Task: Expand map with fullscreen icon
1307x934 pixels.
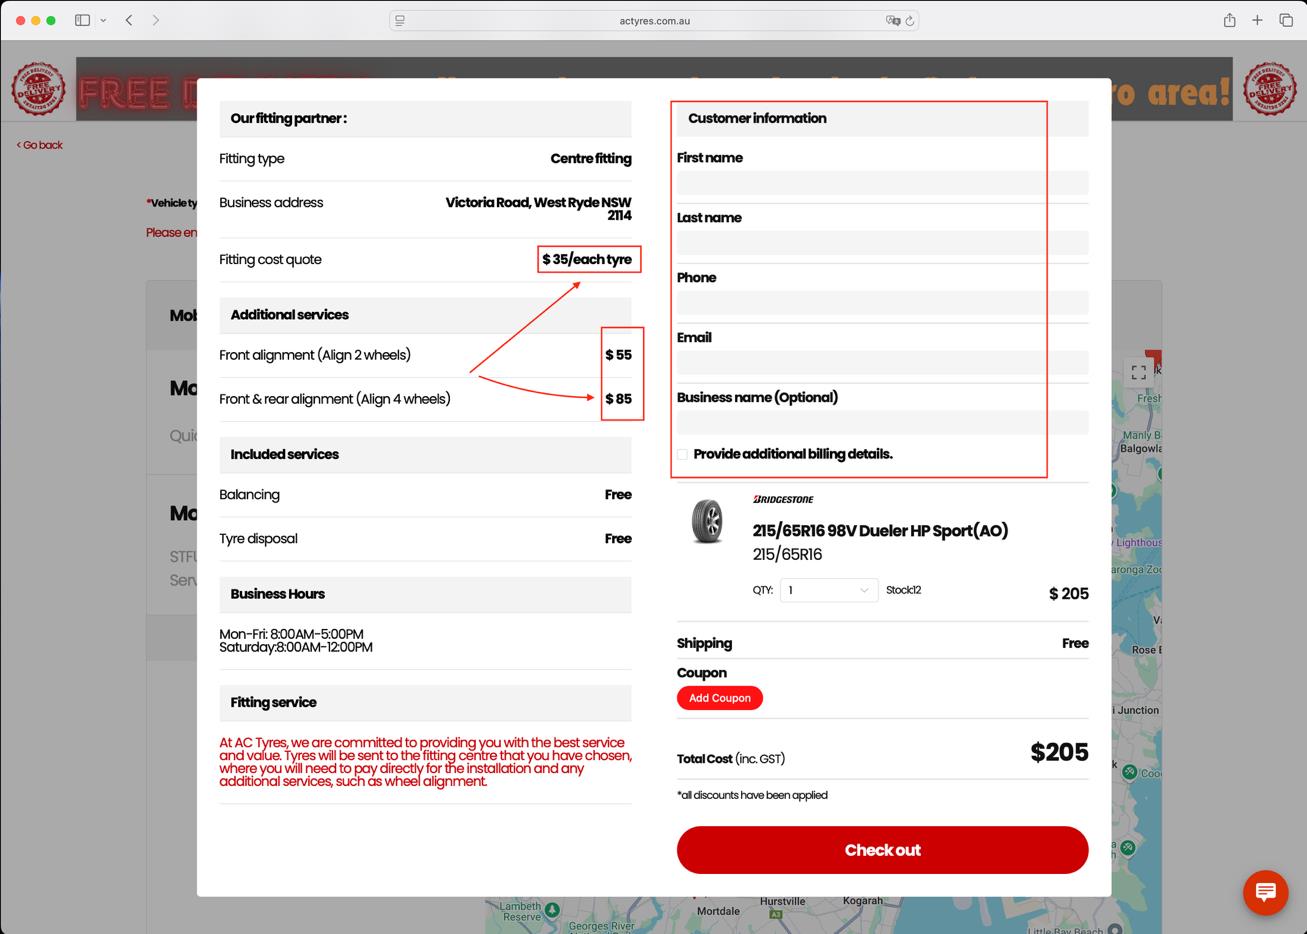Action: [1138, 373]
